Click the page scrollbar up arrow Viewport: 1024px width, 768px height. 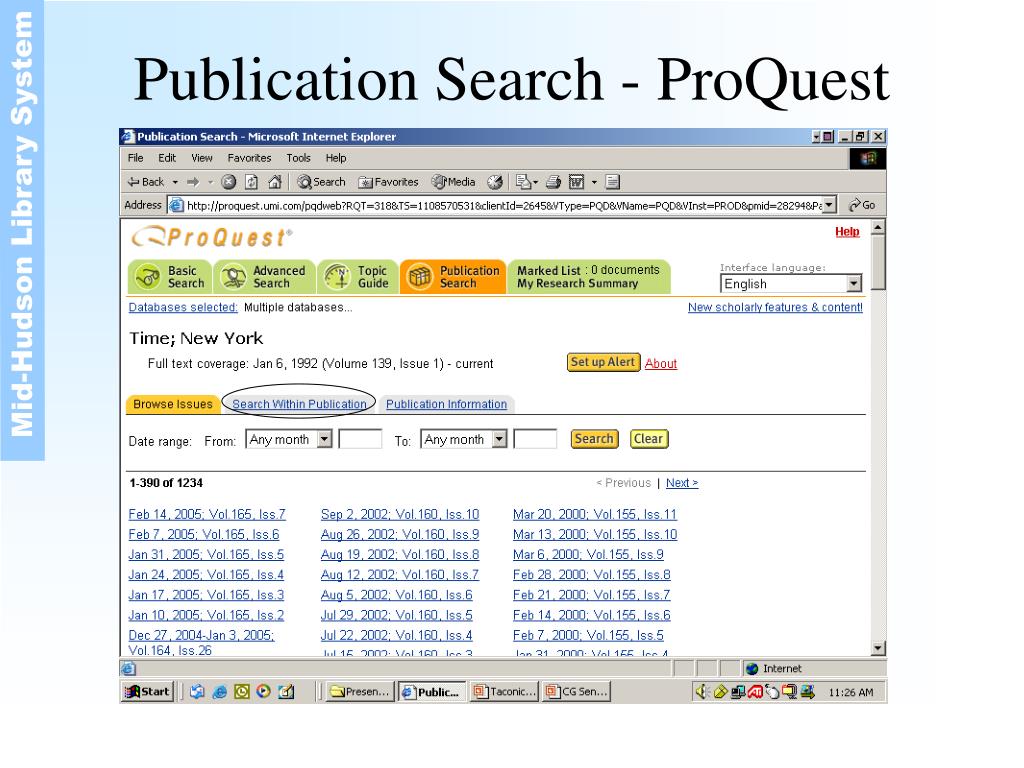click(878, 228)
